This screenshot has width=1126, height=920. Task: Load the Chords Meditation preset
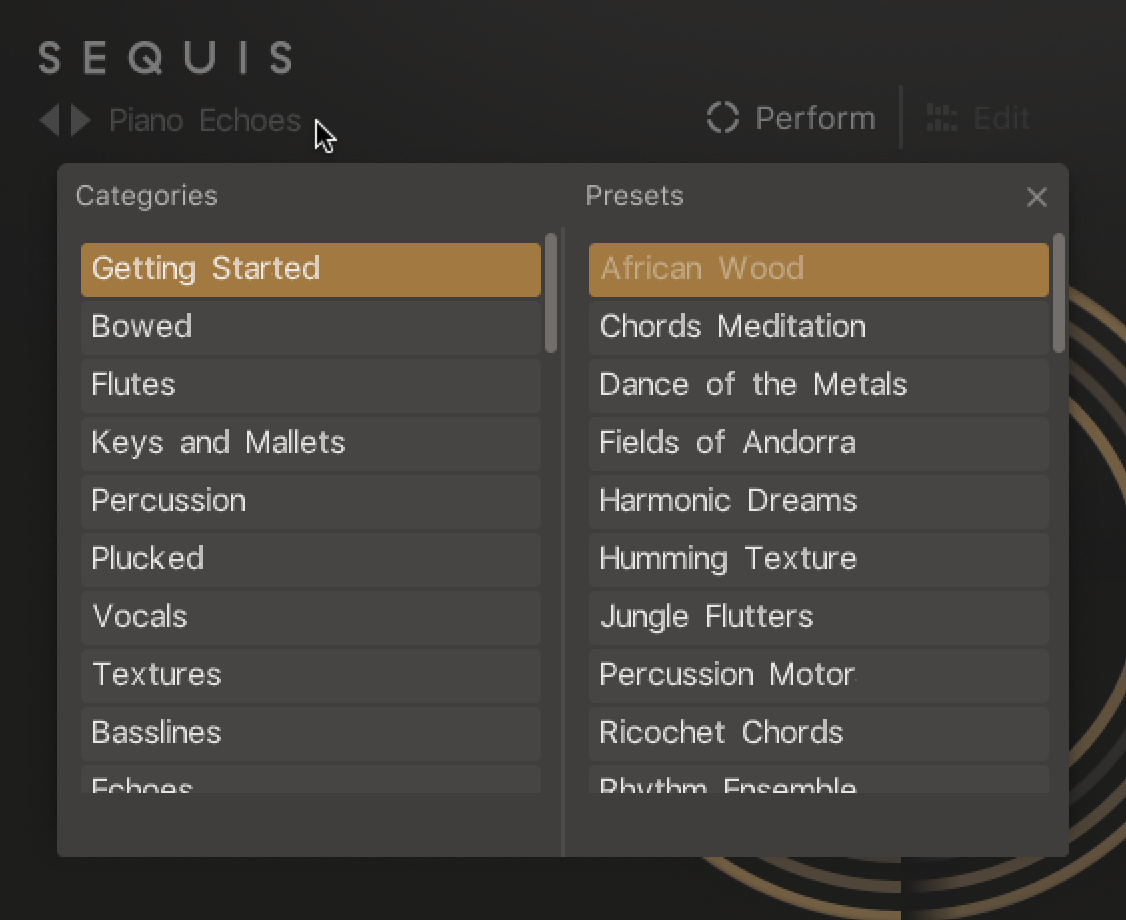pyautogui.click(x=818, y=327)
